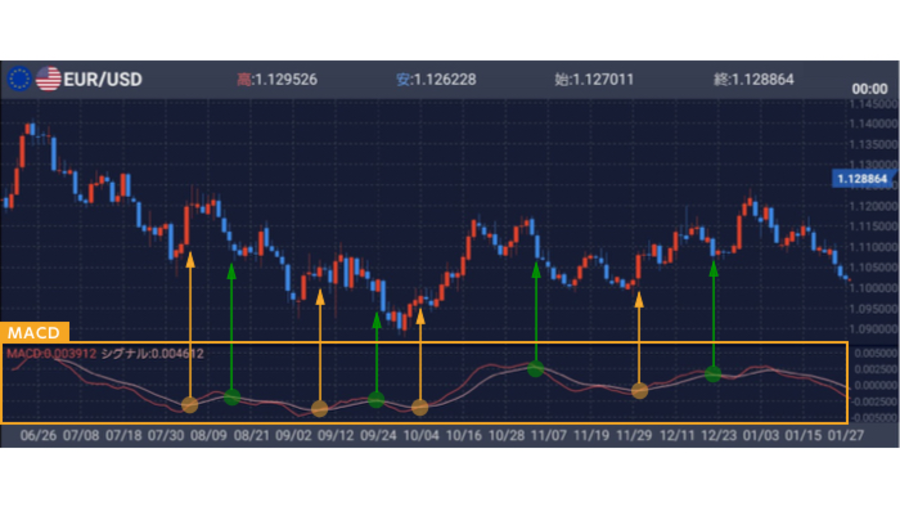Select the orange crossover circle above 11/29
The height and width of the screenshot is (507, 900).
639,391
